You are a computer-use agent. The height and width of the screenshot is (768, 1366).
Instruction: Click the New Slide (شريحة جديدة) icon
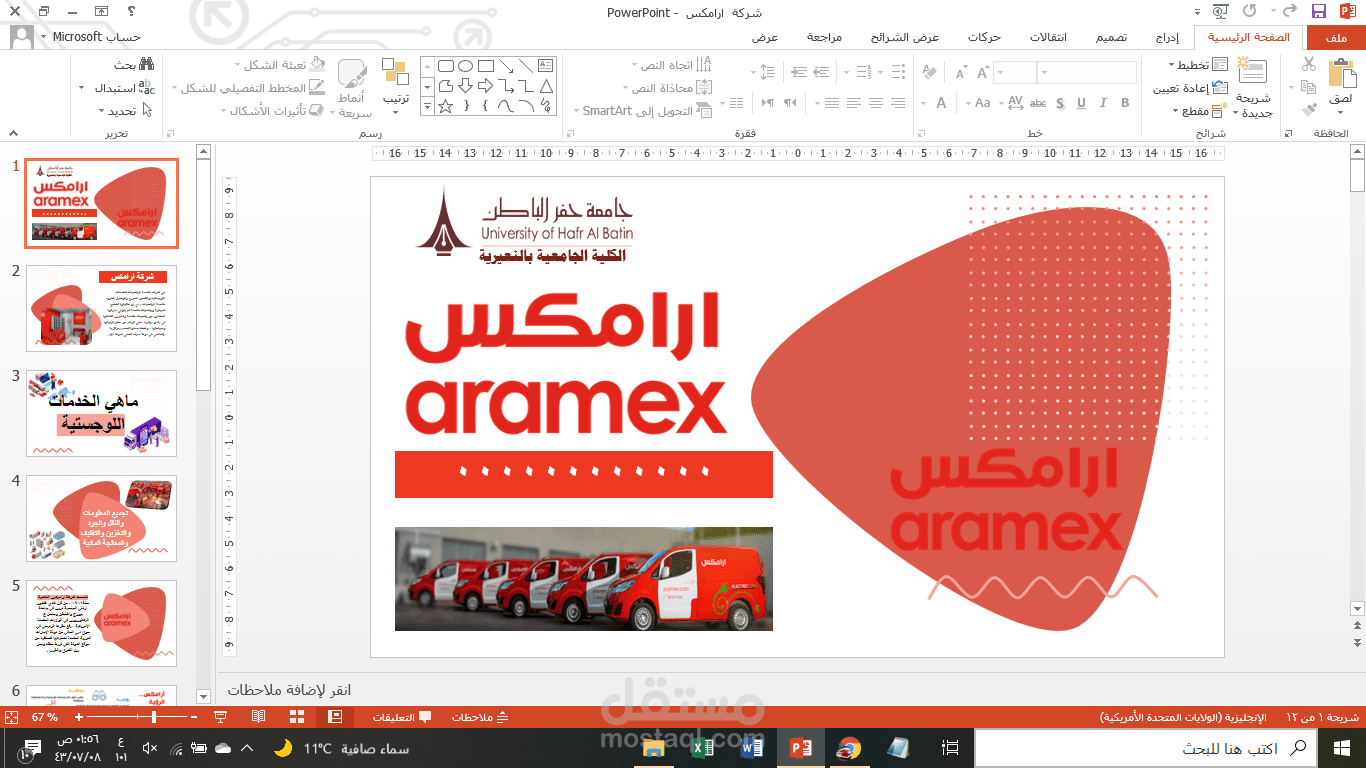tap(1252, 72)
